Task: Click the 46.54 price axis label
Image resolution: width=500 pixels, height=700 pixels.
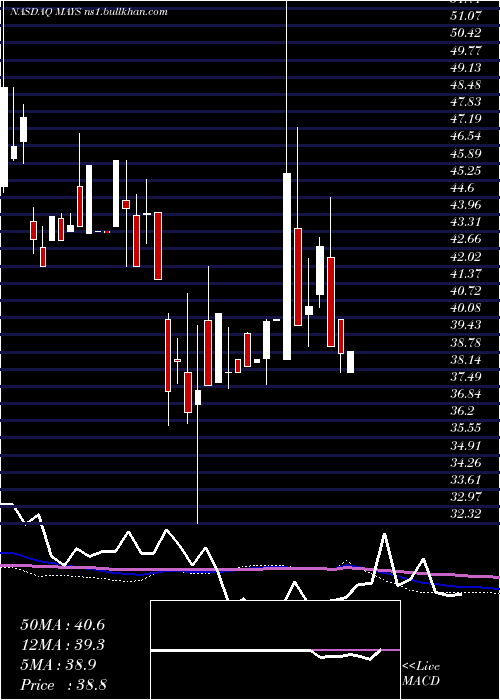Action: [467, 136]
